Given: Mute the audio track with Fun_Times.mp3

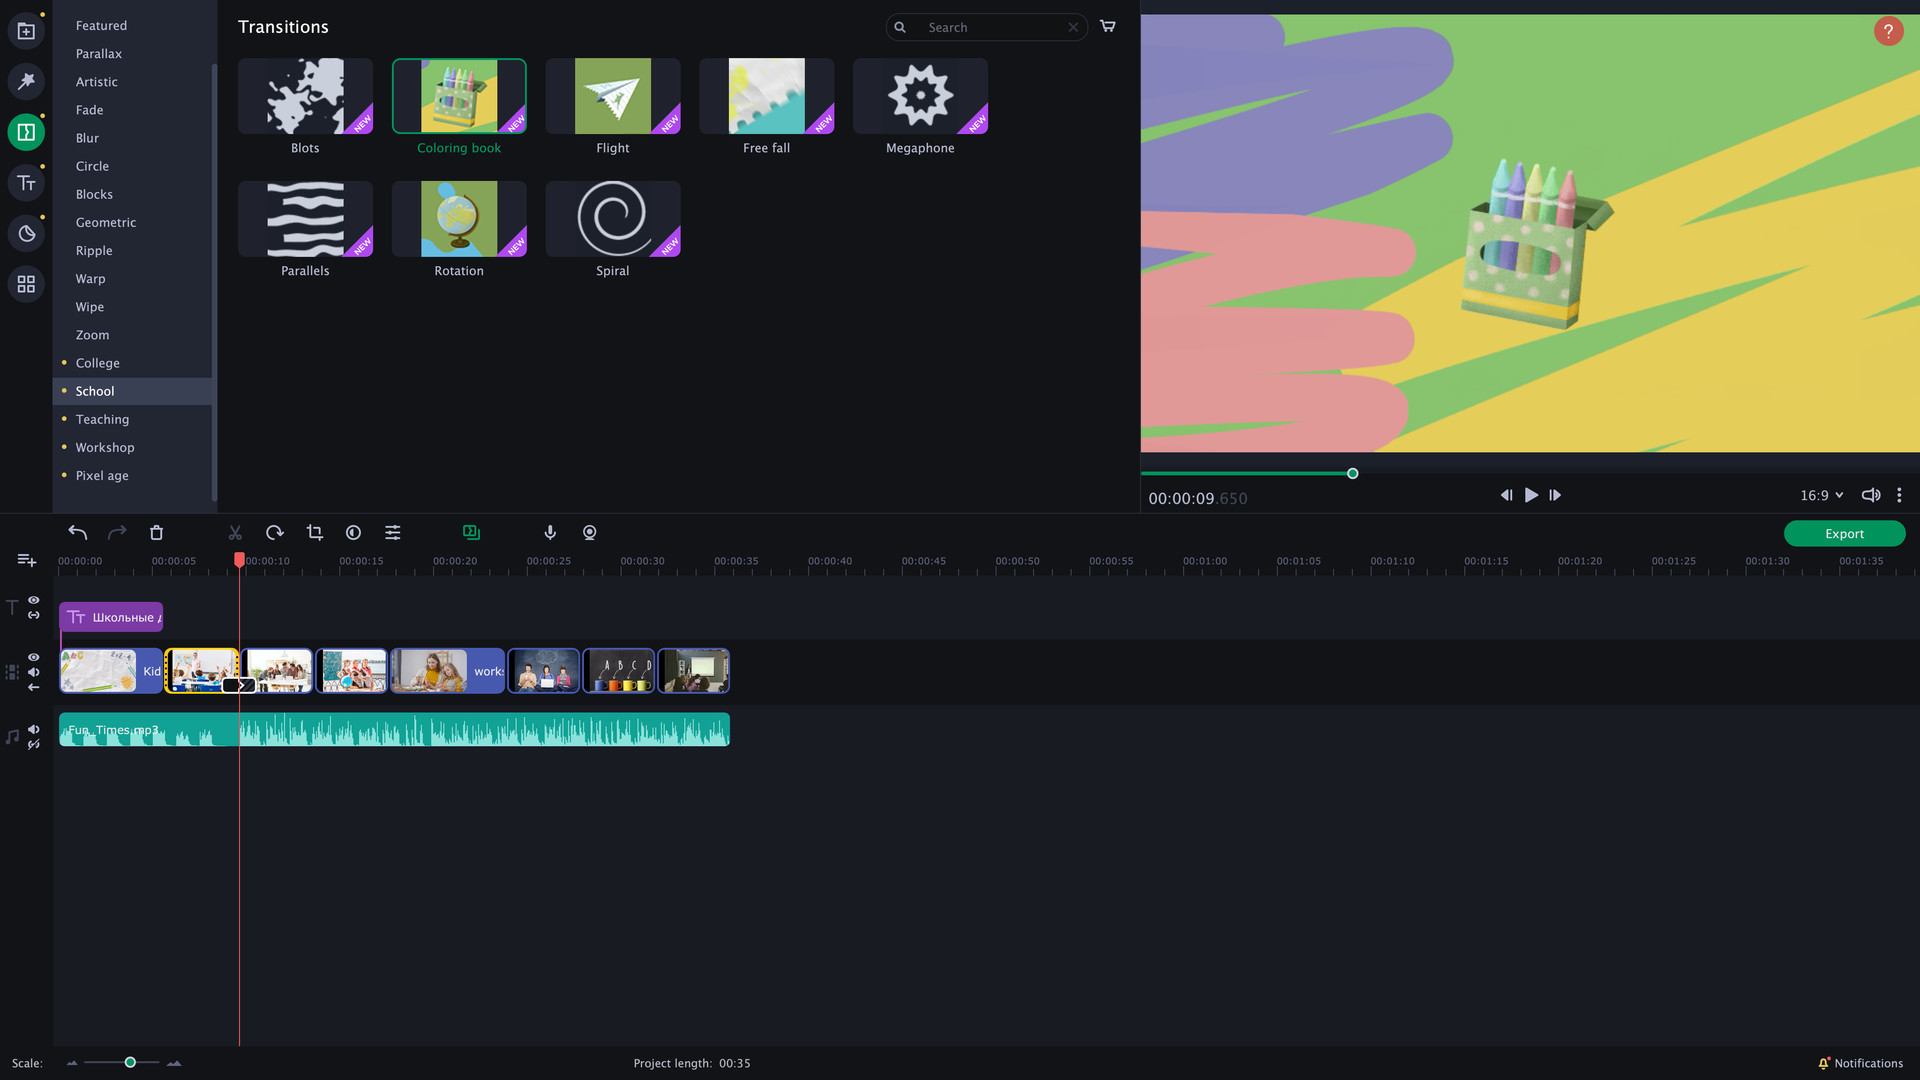Looking at the screenshot, I should point(33,728).
